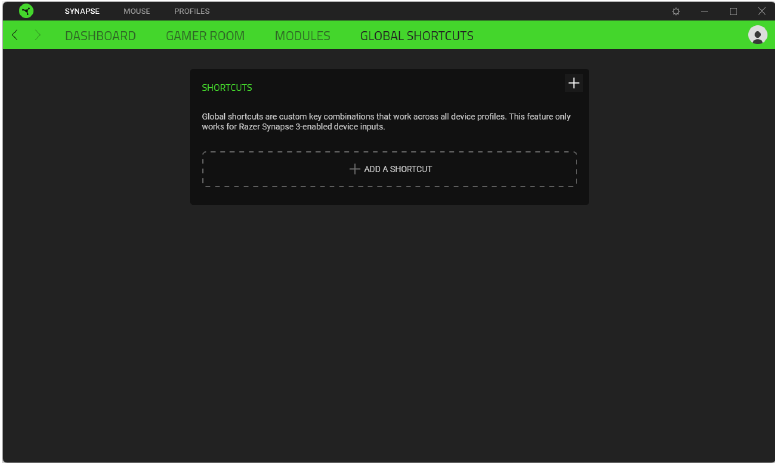
Task: Switch to the Synapse tab
Action: click(82, 11)
